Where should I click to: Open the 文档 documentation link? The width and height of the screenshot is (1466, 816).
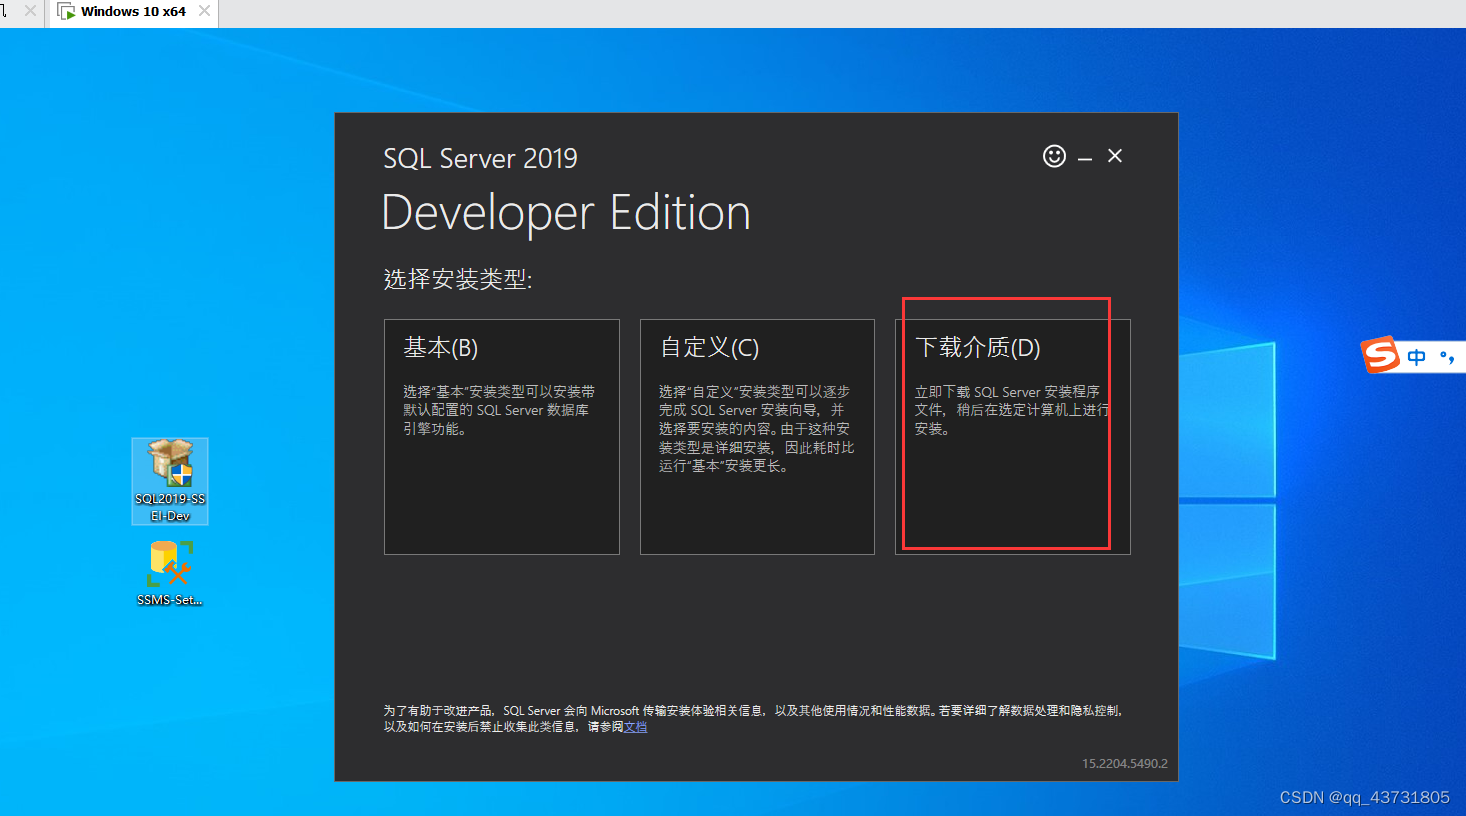point(636,727)
